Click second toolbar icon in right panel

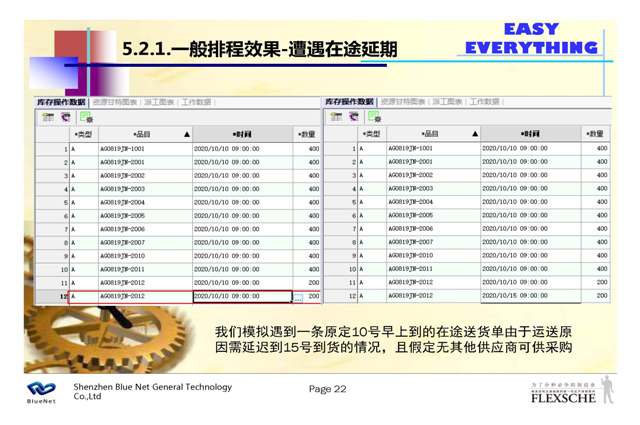354,117
